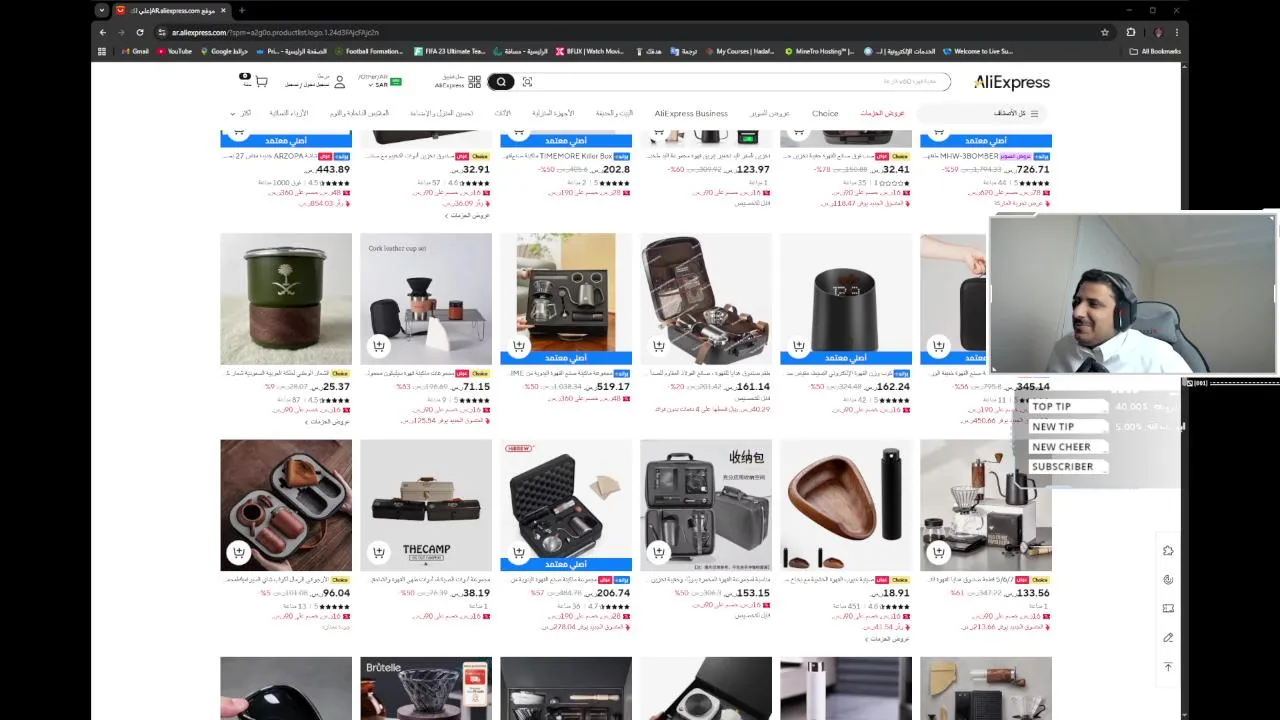Open the green Saudi emblem cup thumbnail

(x=286, y=299)
